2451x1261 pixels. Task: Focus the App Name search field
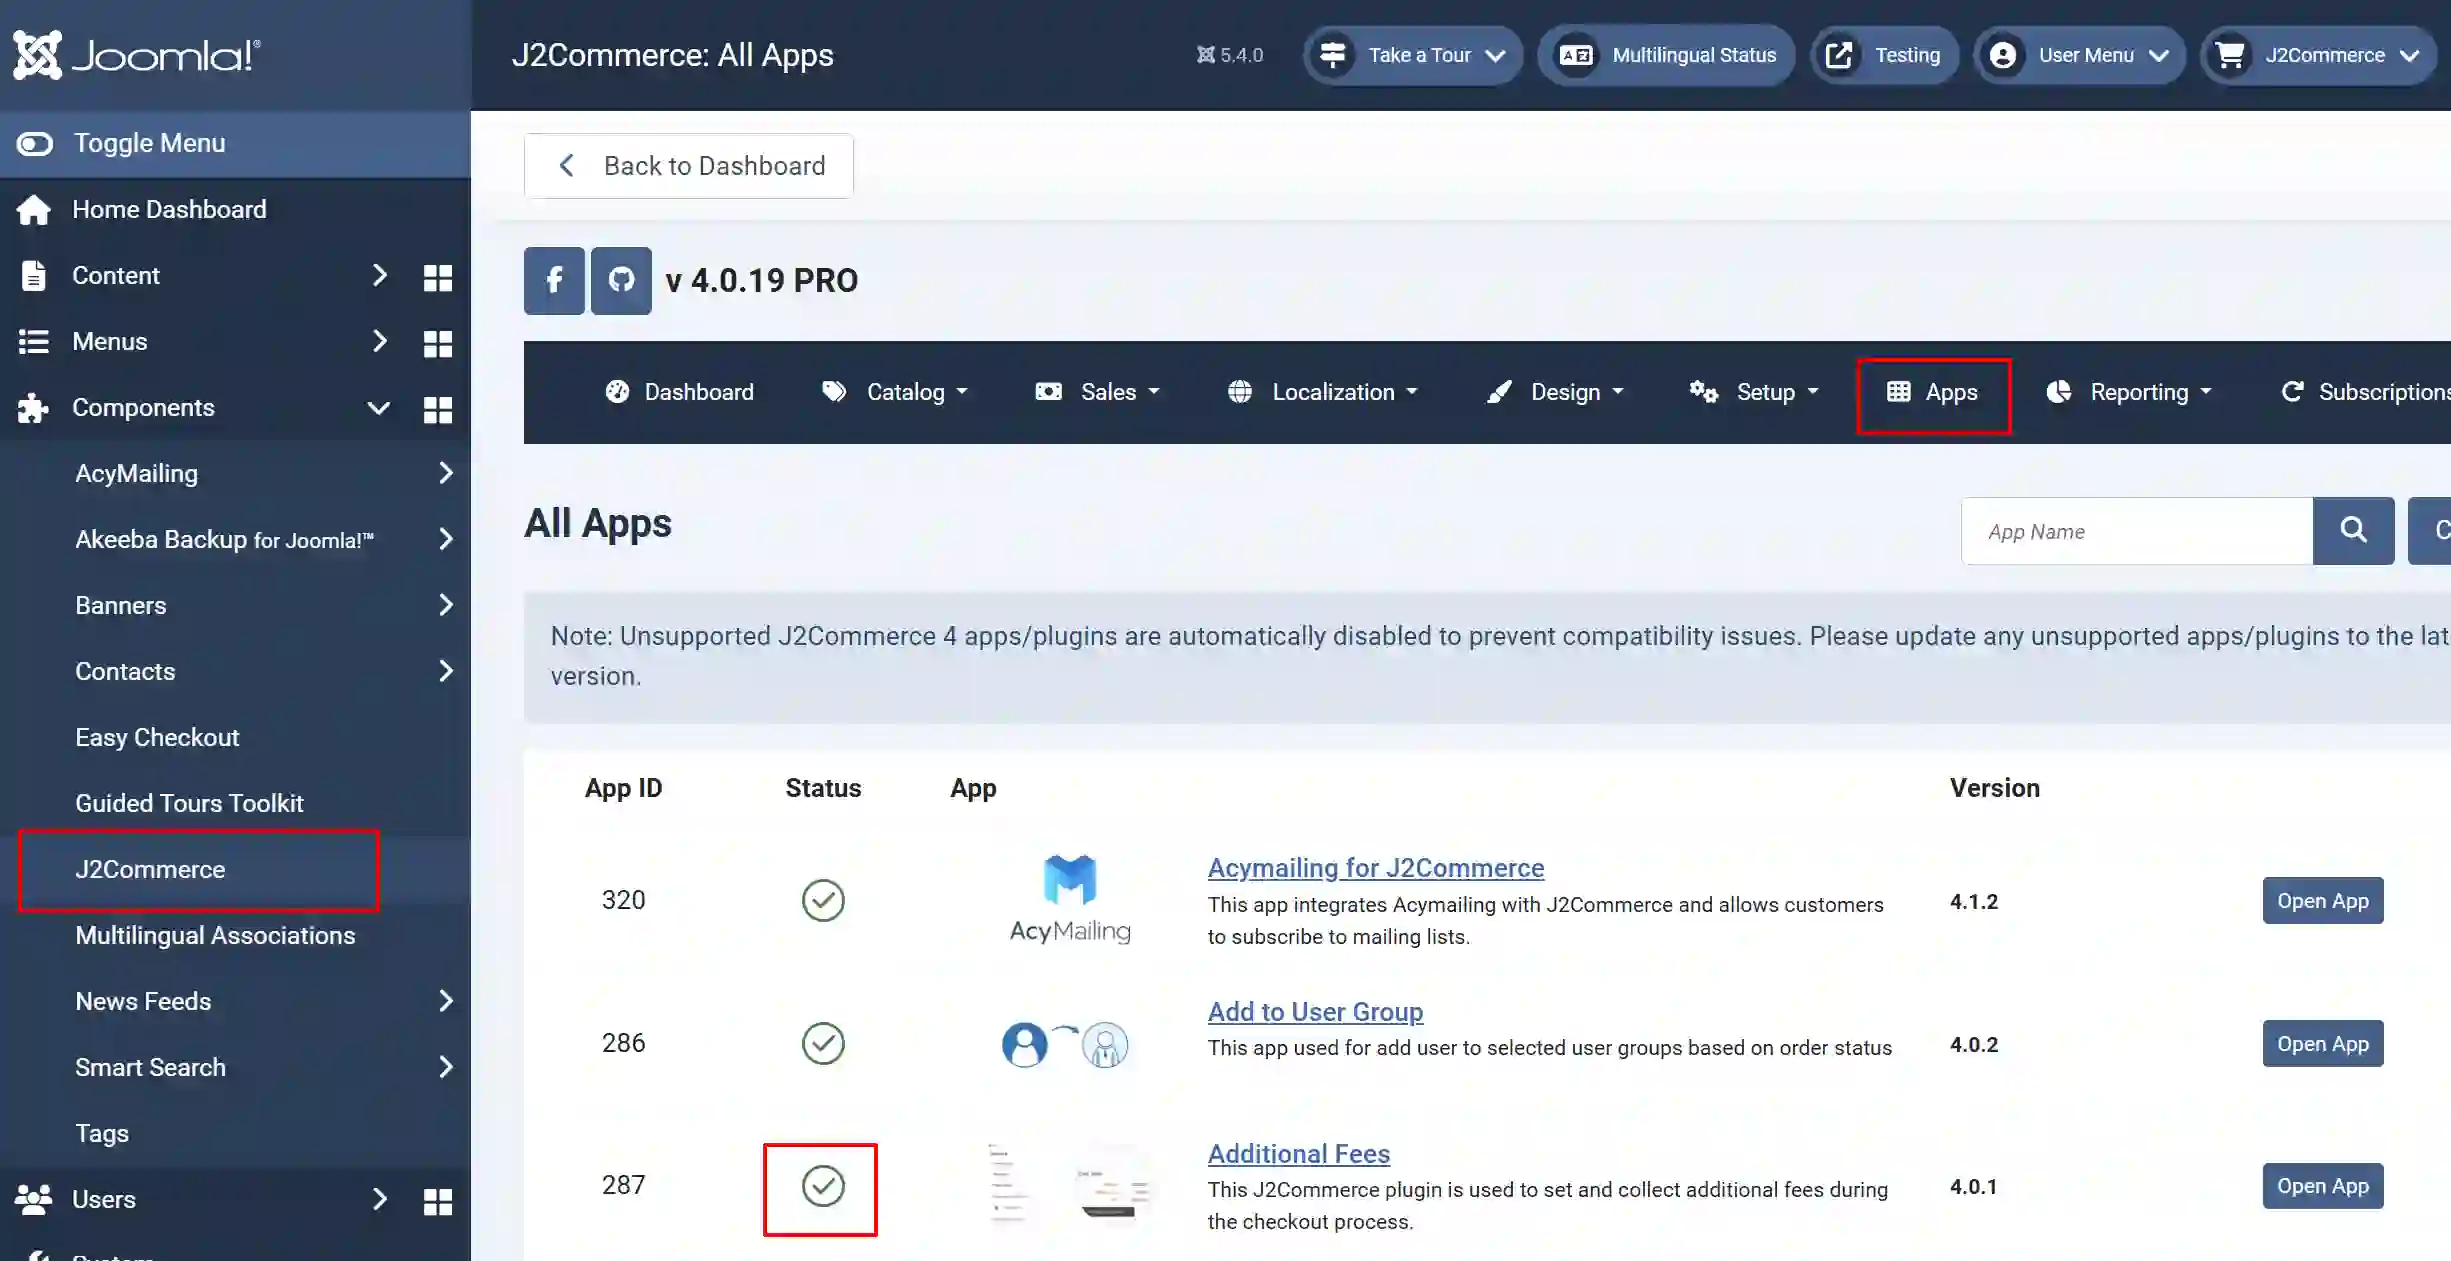click(x=2137, y=531)
